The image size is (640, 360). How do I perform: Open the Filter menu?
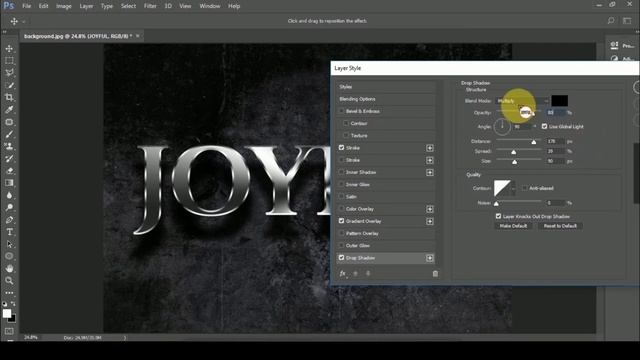click(x=150, y=6)
